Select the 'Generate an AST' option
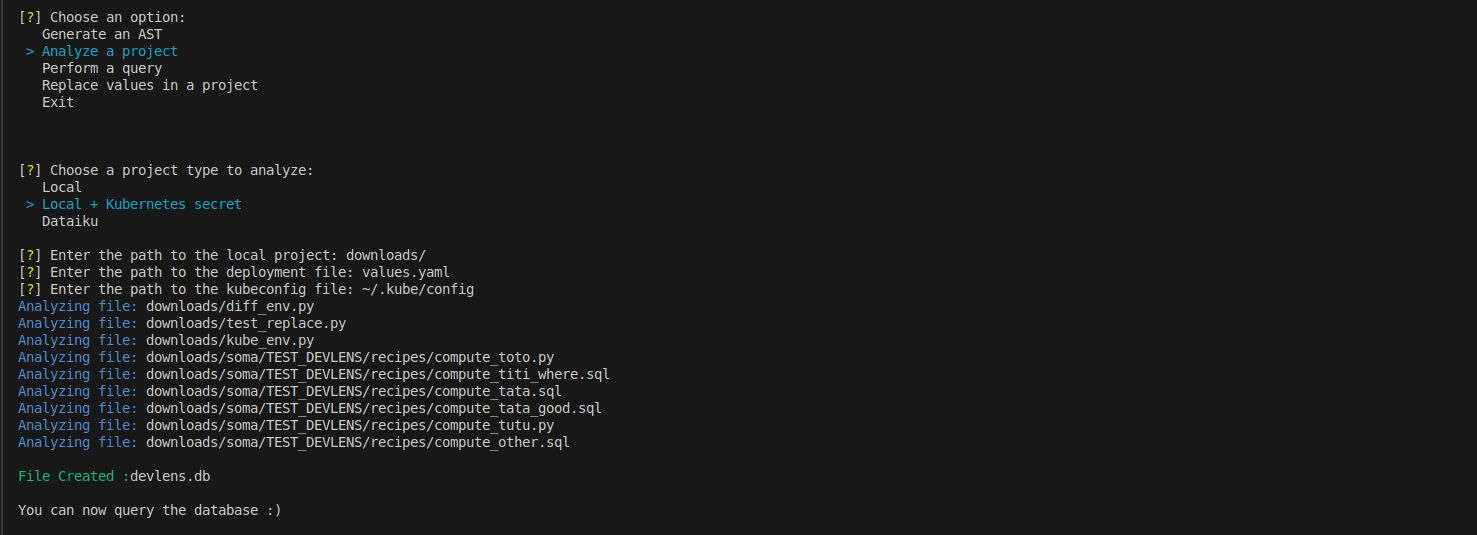 pos(102,34)
